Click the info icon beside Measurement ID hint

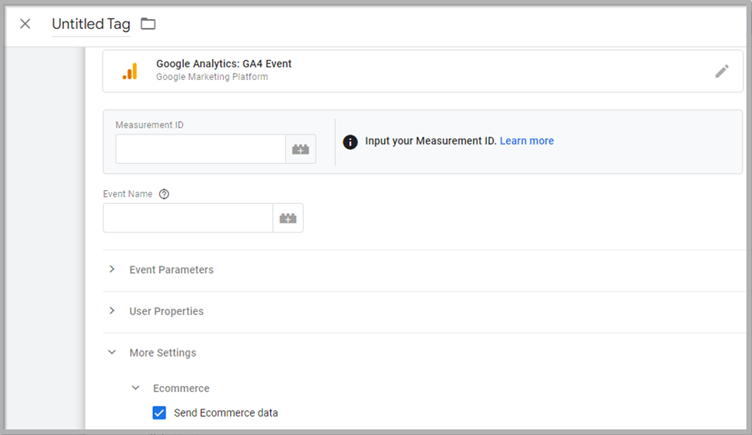[350, 142]
